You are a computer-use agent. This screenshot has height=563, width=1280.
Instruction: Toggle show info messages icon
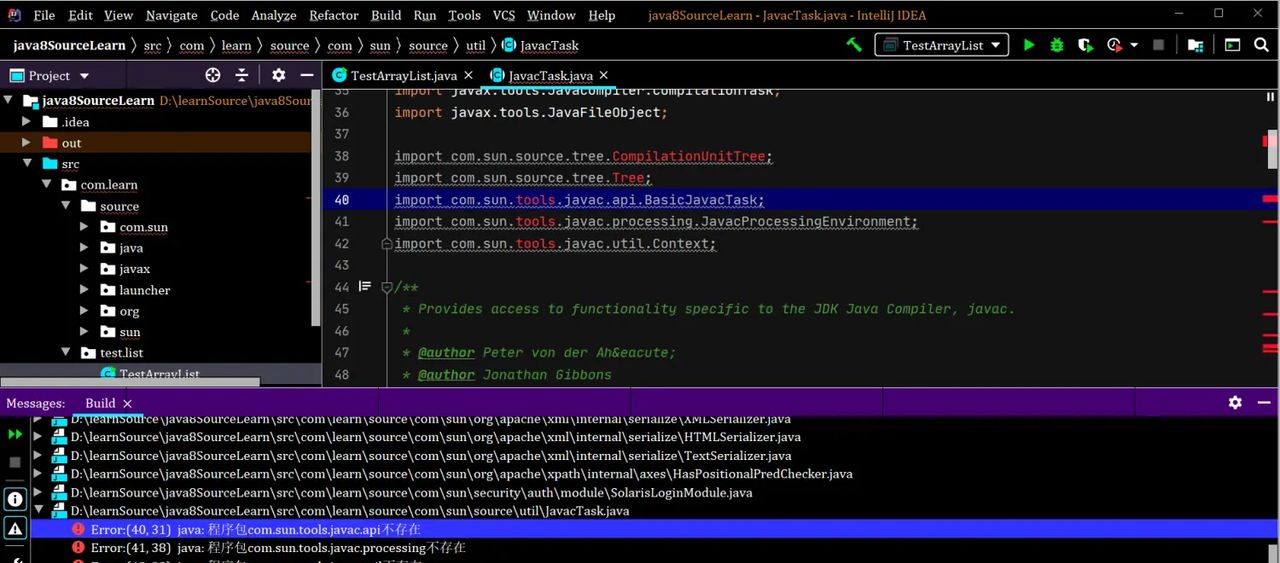pyautogui.click(x=15, y=499)
